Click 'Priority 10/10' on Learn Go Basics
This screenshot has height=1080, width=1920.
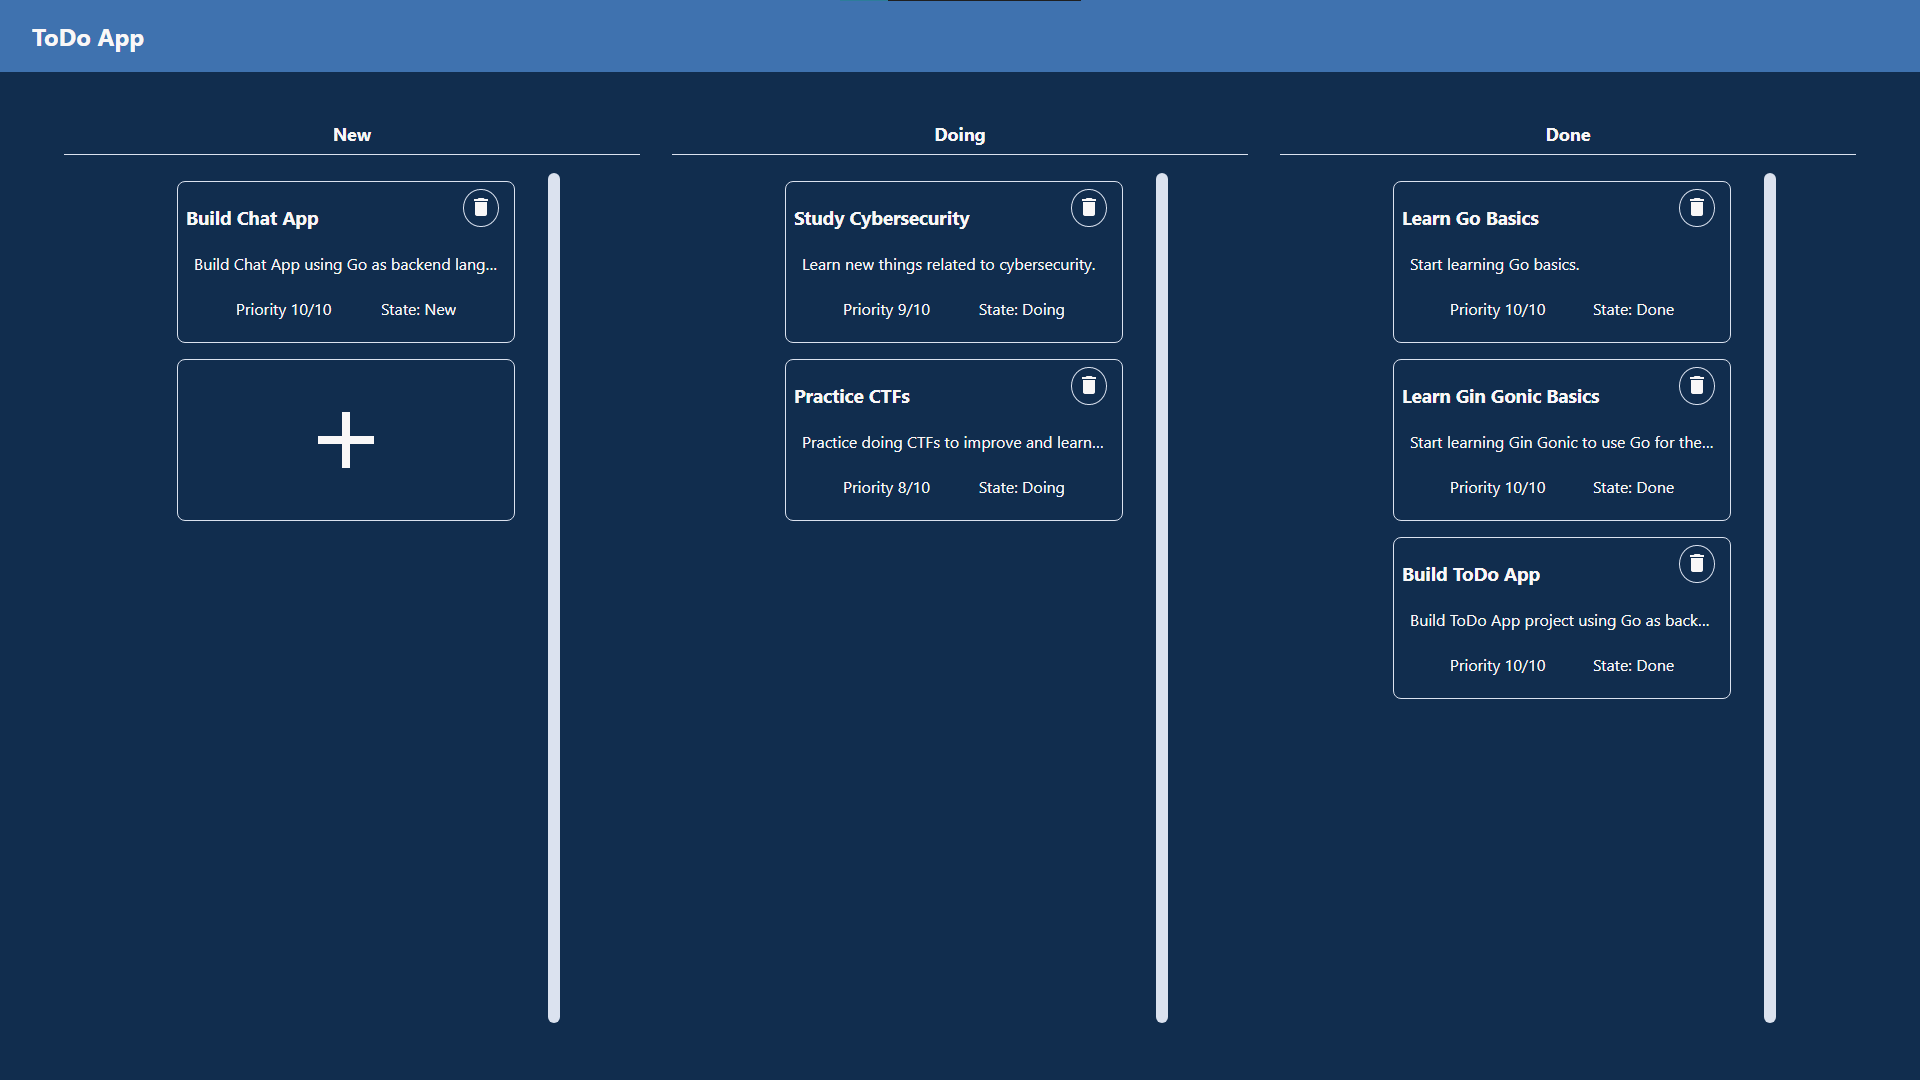pos(1498,309)
